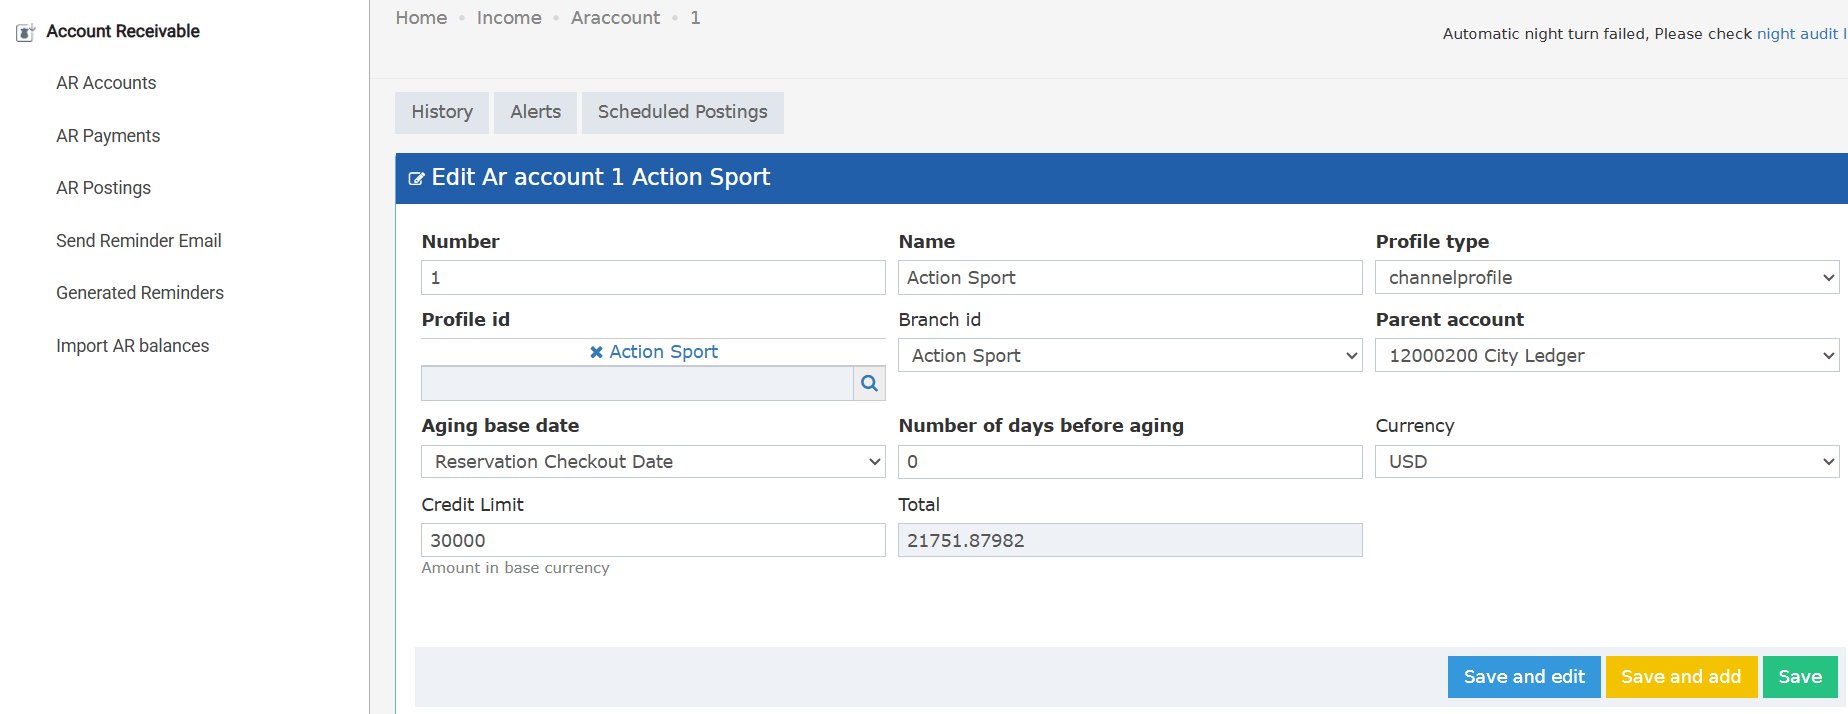Go to the Income breadcrumb
The height and width of the screenshot is (714, 1848).
click(x=509, y=18)
